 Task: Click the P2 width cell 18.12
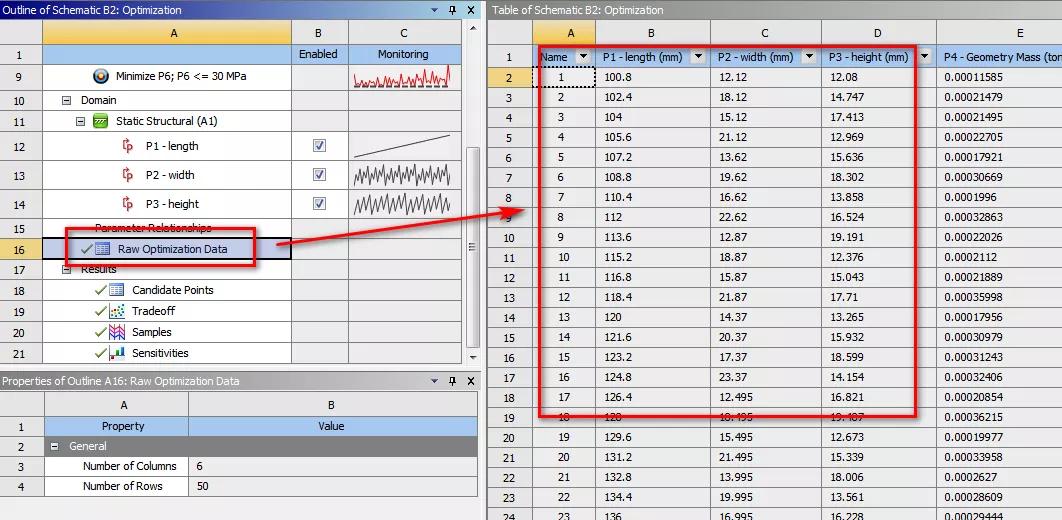pos(765,98)
